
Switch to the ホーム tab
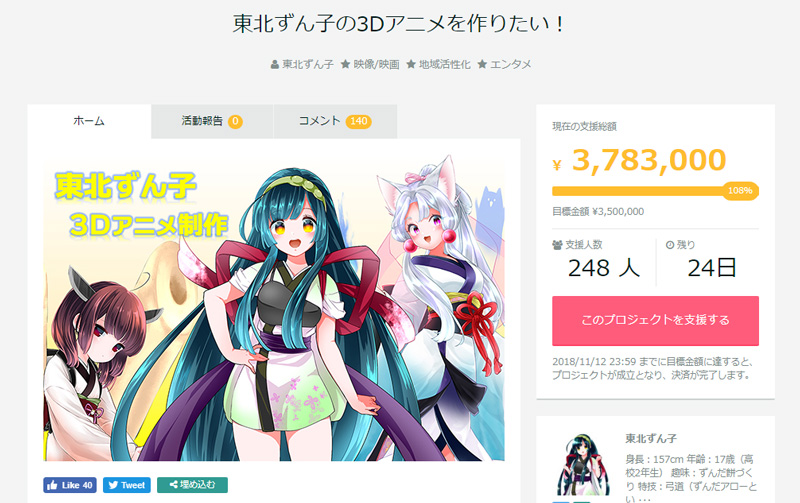coord(89,121)
